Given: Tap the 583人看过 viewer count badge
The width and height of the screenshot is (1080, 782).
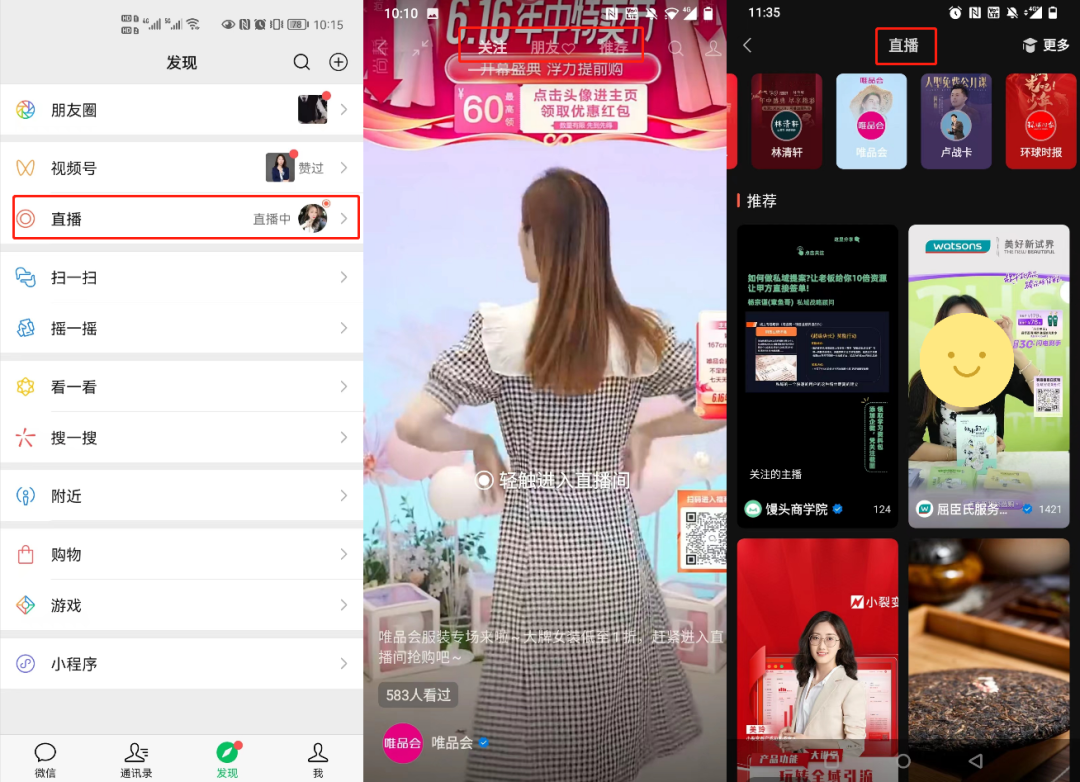Looking at the screenshot, I should [x=417, y=694].
